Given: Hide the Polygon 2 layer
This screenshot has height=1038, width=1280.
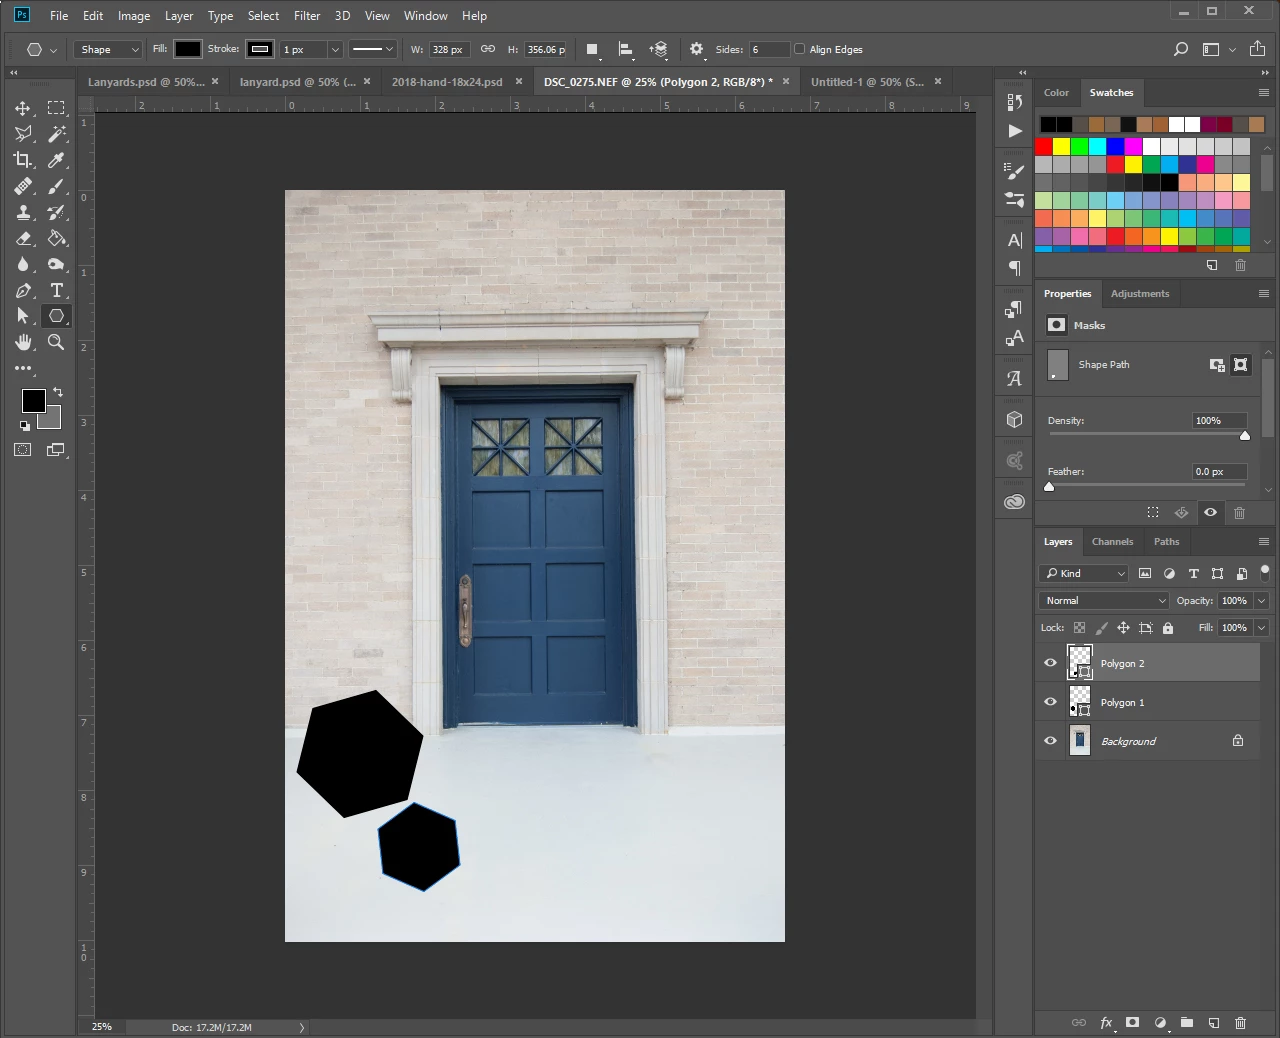Looking at the screenshot, I should pyautogui.click(x=1050, y=663).
